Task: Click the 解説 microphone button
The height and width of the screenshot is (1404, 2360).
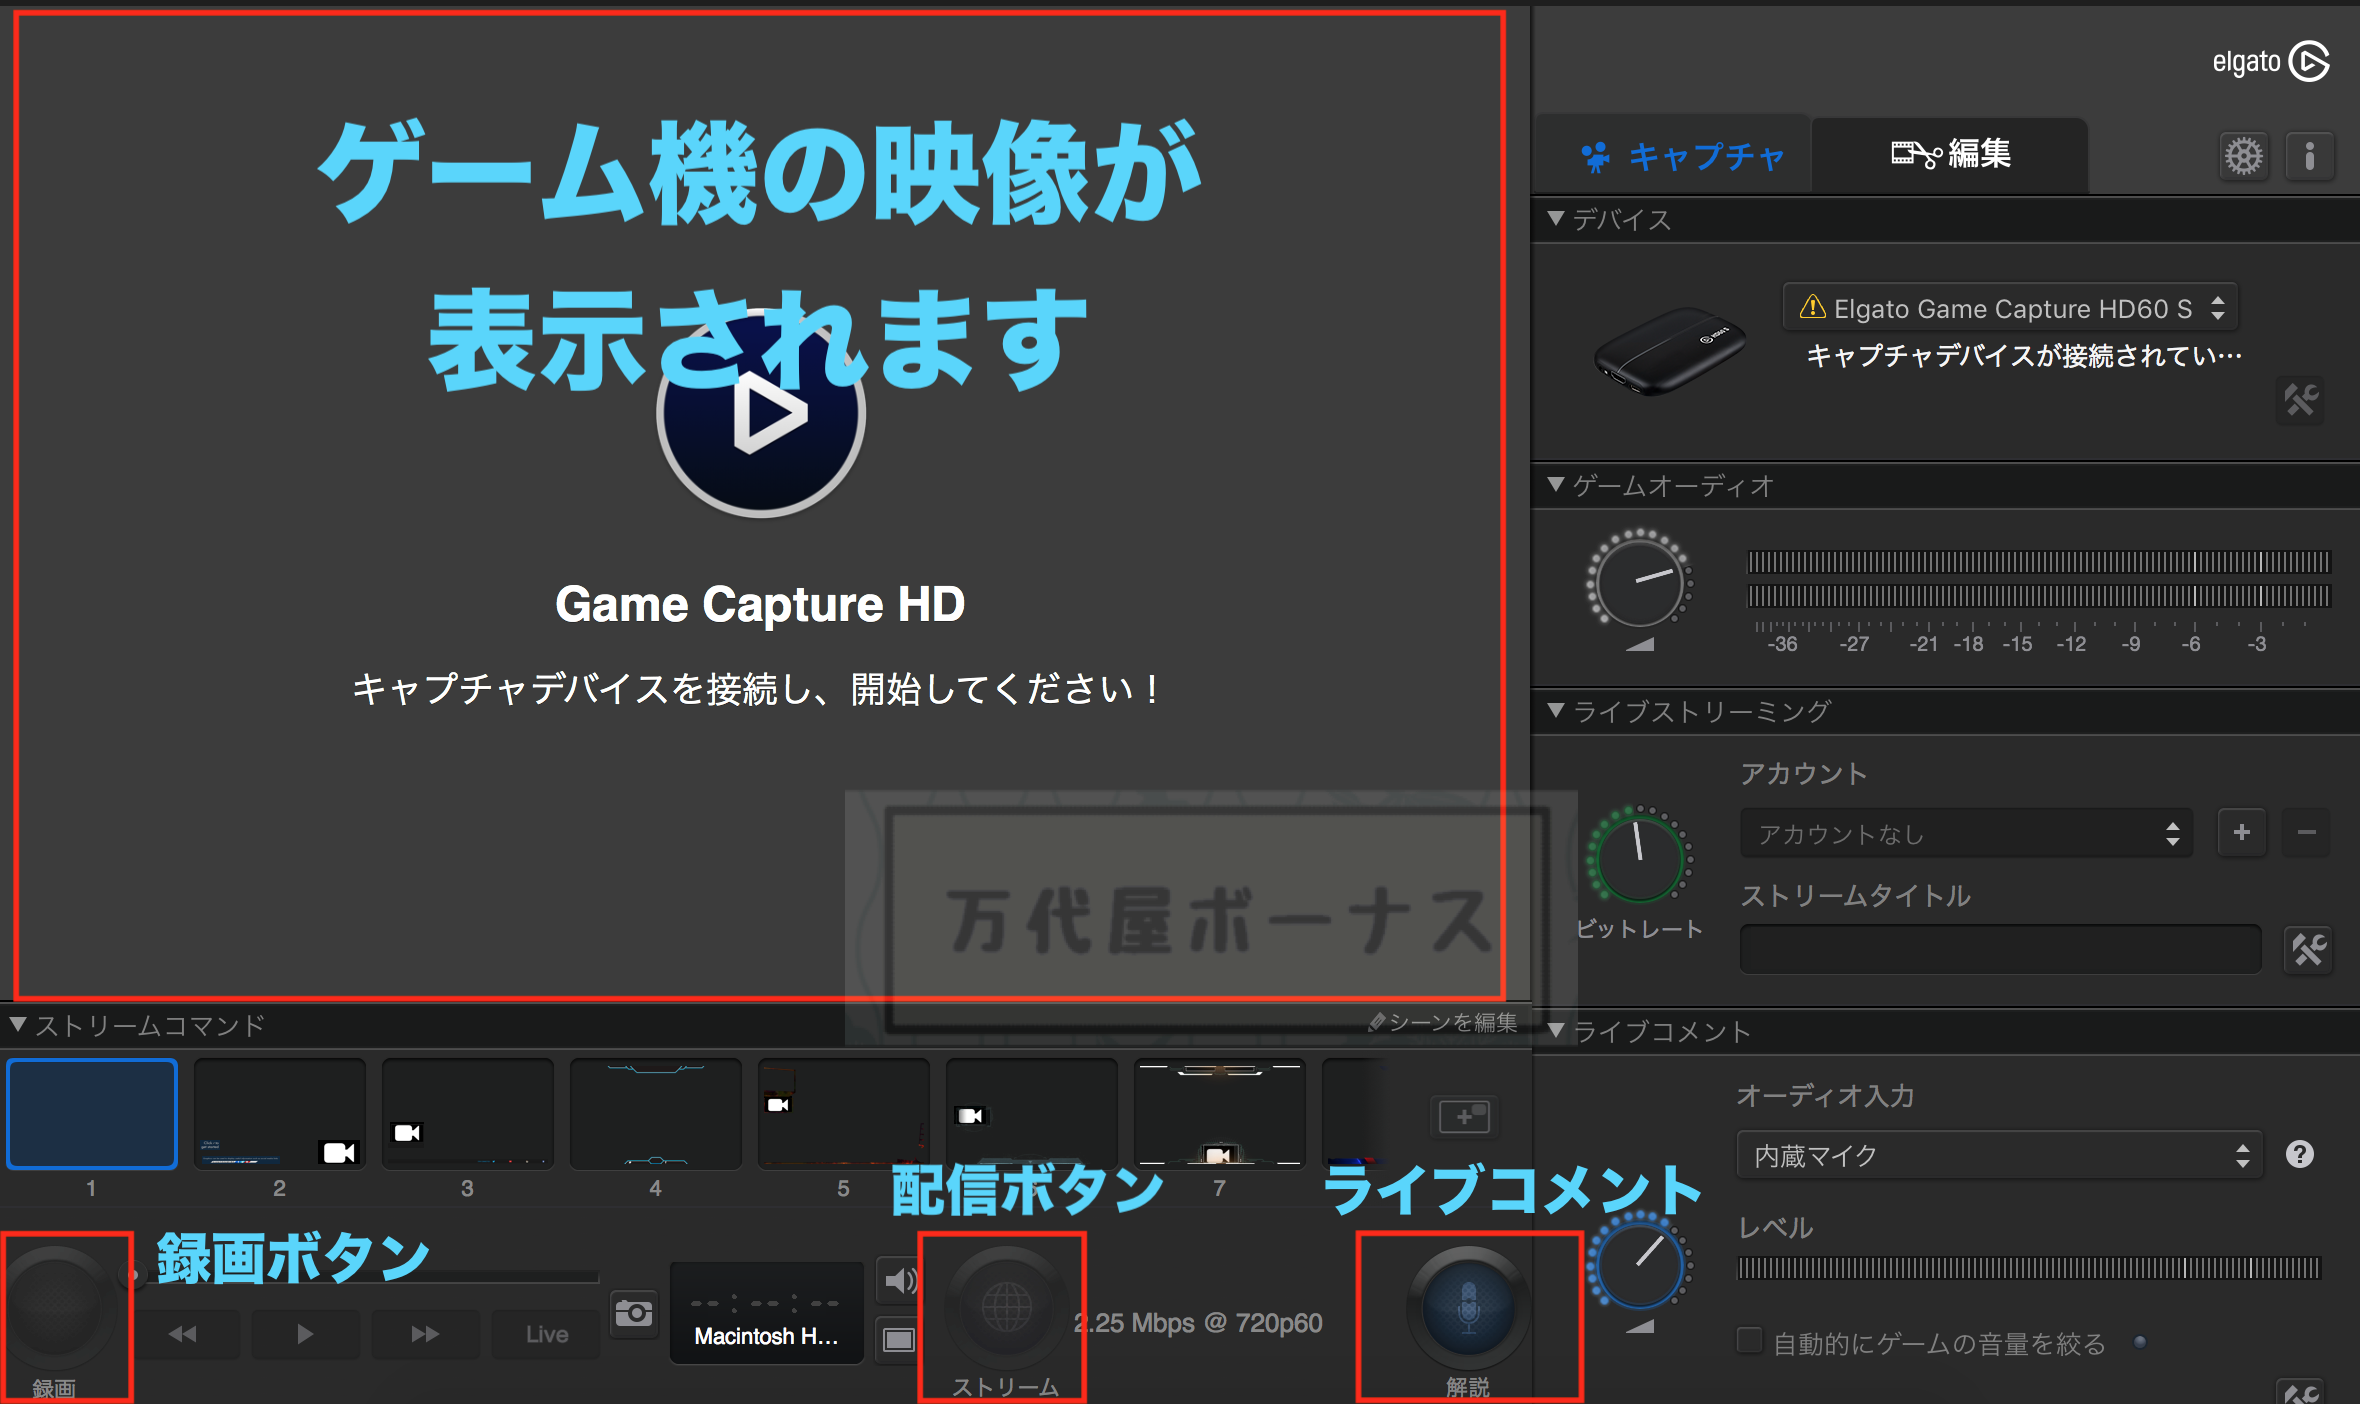Action: pos(1467,1307)
